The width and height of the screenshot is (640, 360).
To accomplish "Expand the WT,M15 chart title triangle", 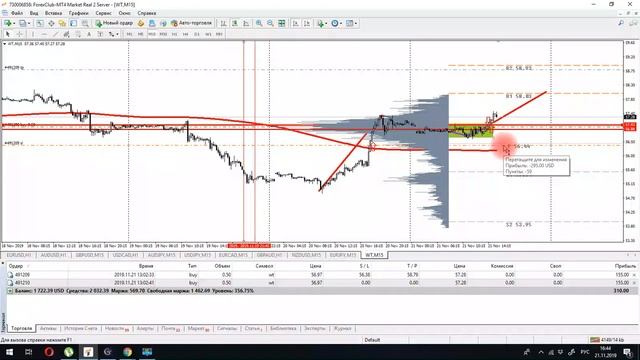I will 4,43.
